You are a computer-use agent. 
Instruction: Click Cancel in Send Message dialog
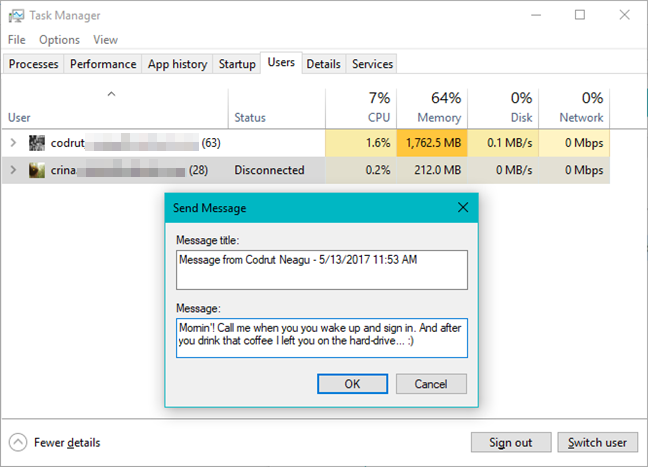pos(431,384)
